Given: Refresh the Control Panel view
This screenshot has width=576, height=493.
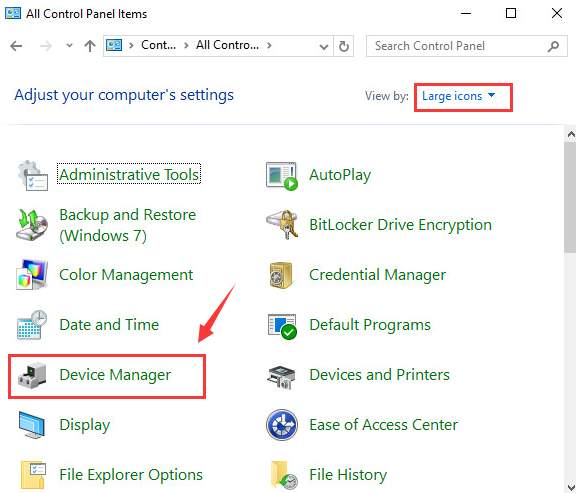Looking at the screenshot, I should 343,46.
